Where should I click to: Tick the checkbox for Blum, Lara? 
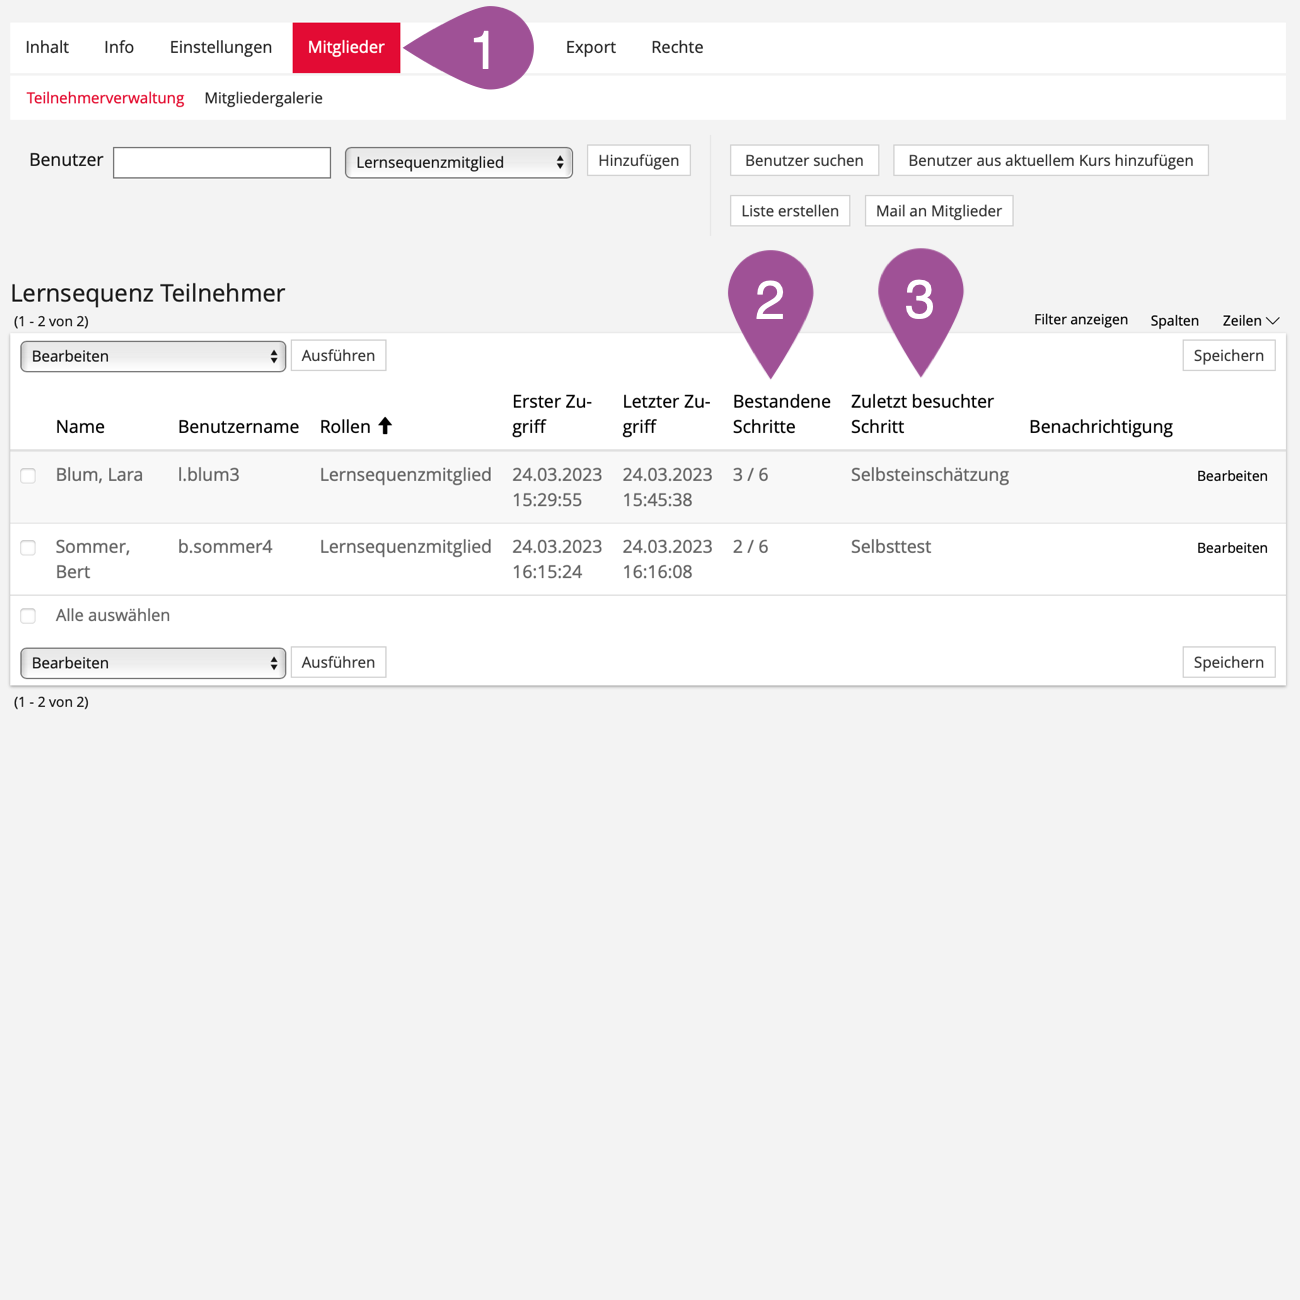(28, 476)
